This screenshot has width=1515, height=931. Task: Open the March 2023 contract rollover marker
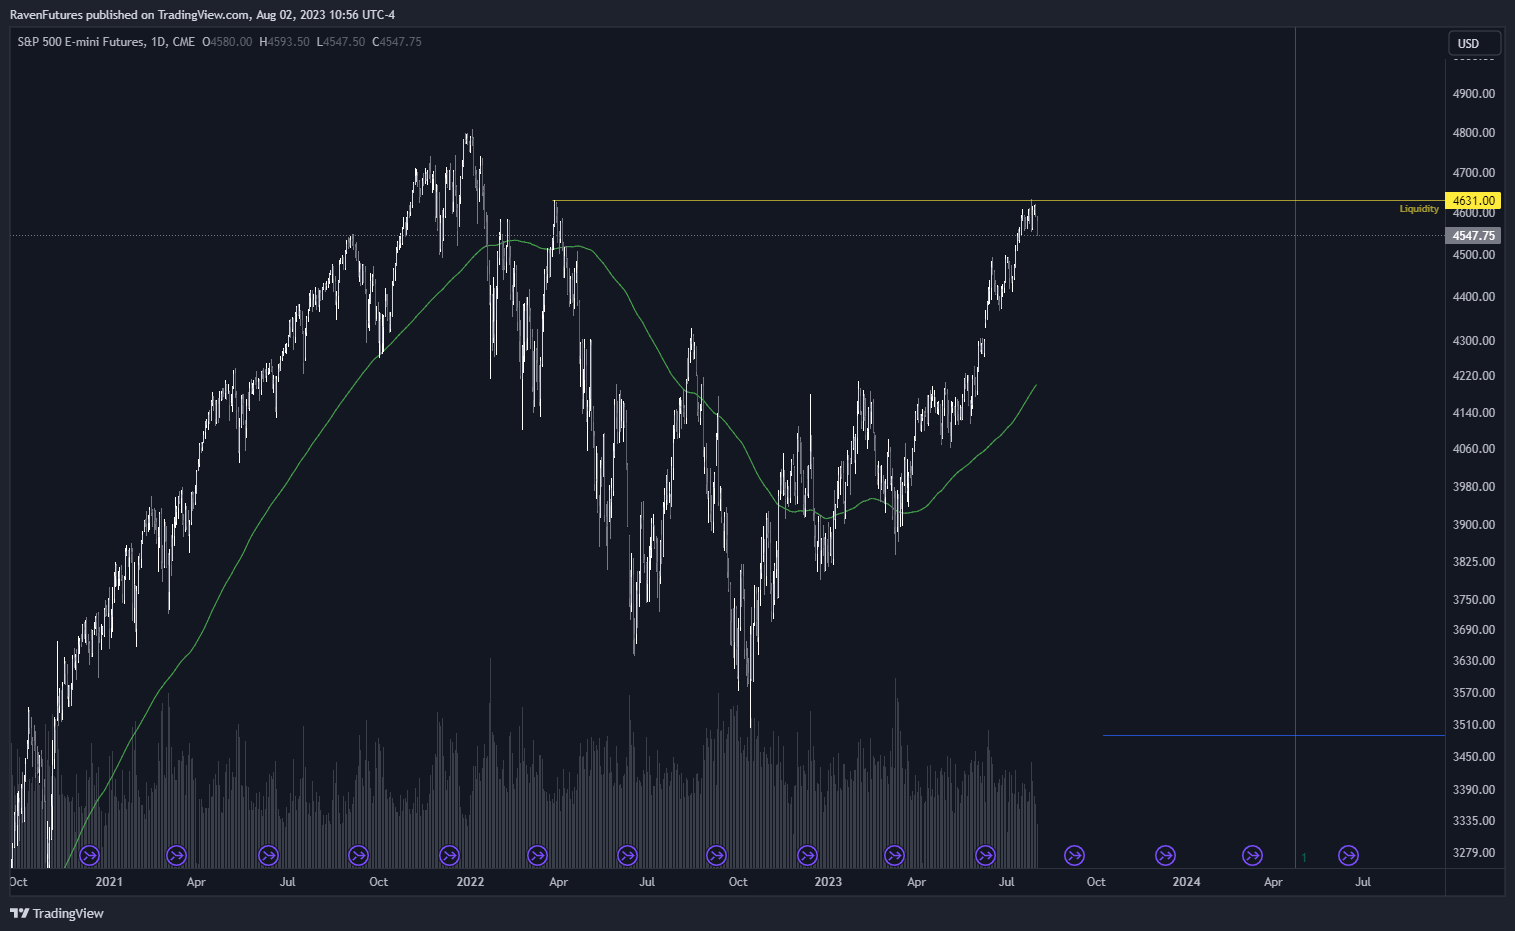coord(894,855)
